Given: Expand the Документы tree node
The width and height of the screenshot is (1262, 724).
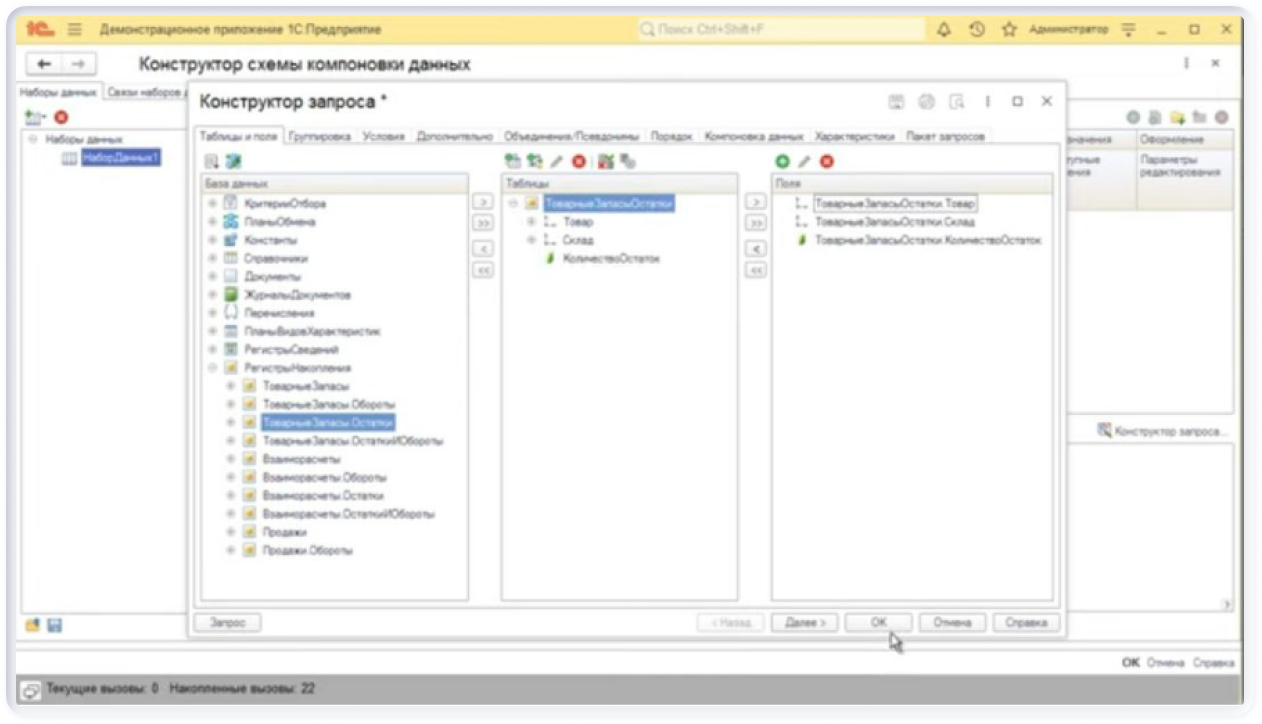Looking at the screenshot, I should tap(212, 276).
